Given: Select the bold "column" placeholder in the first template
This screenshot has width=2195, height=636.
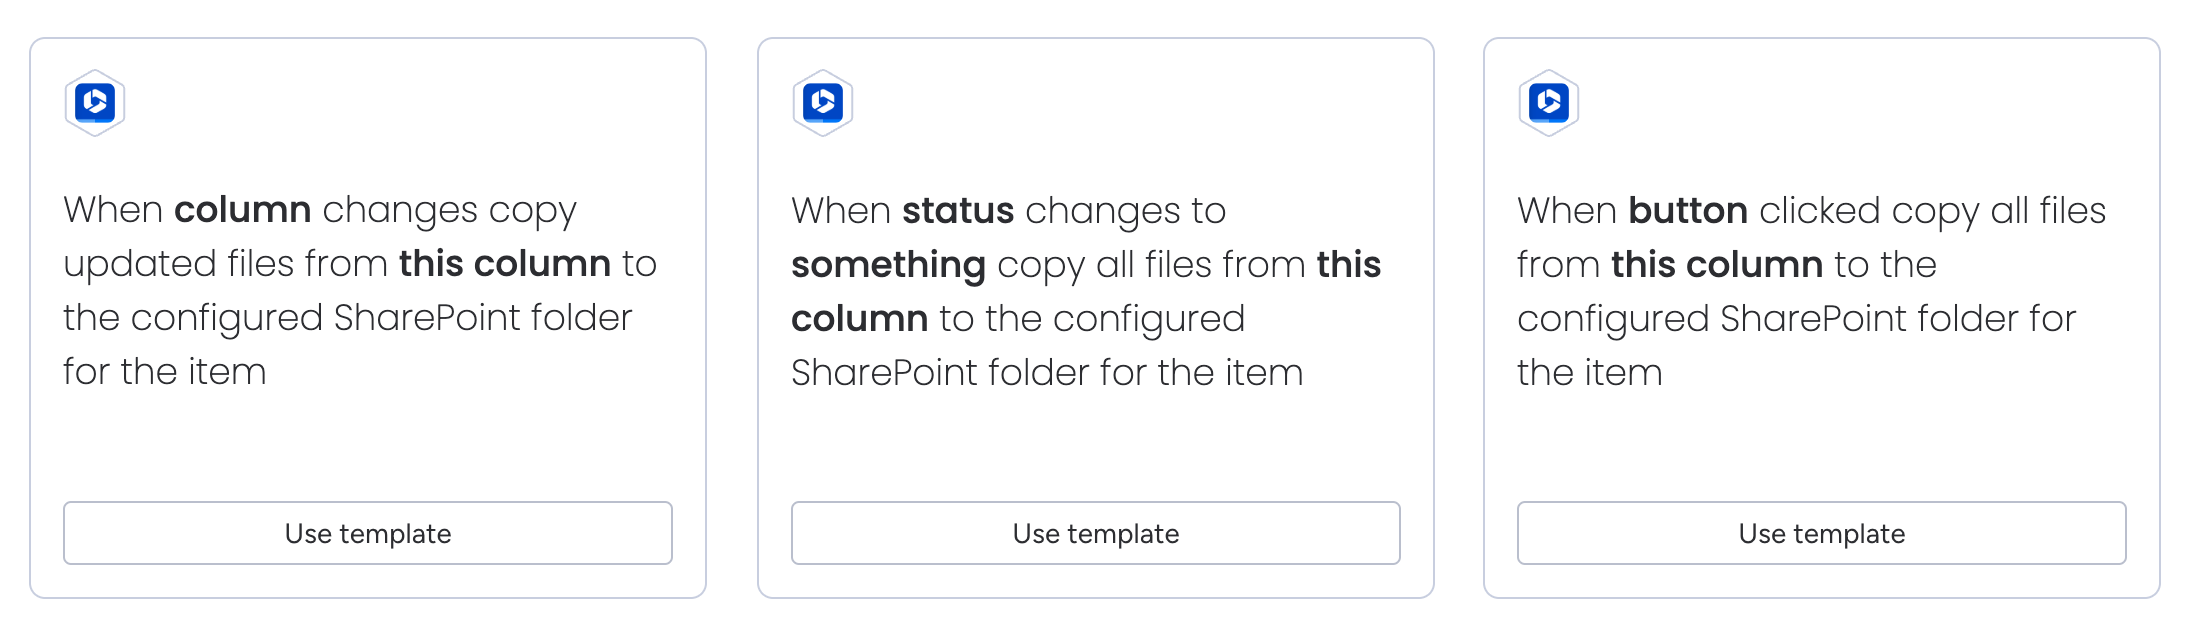Looking at the screenshot, I should coord(243,210).
